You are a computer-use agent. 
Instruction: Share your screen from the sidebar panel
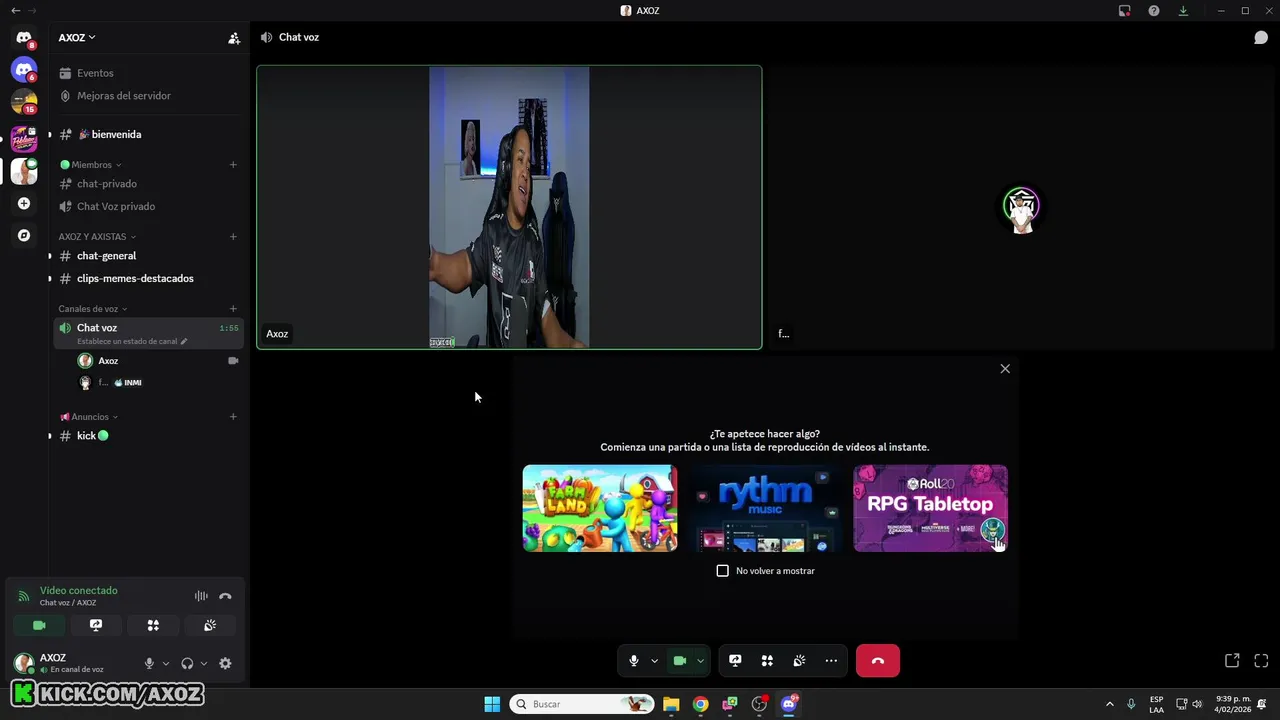96,625
